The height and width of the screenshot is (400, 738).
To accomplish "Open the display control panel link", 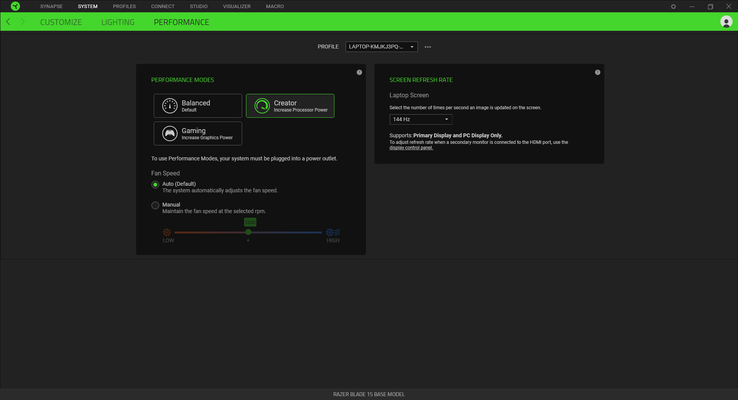I will tap(411, 148).
